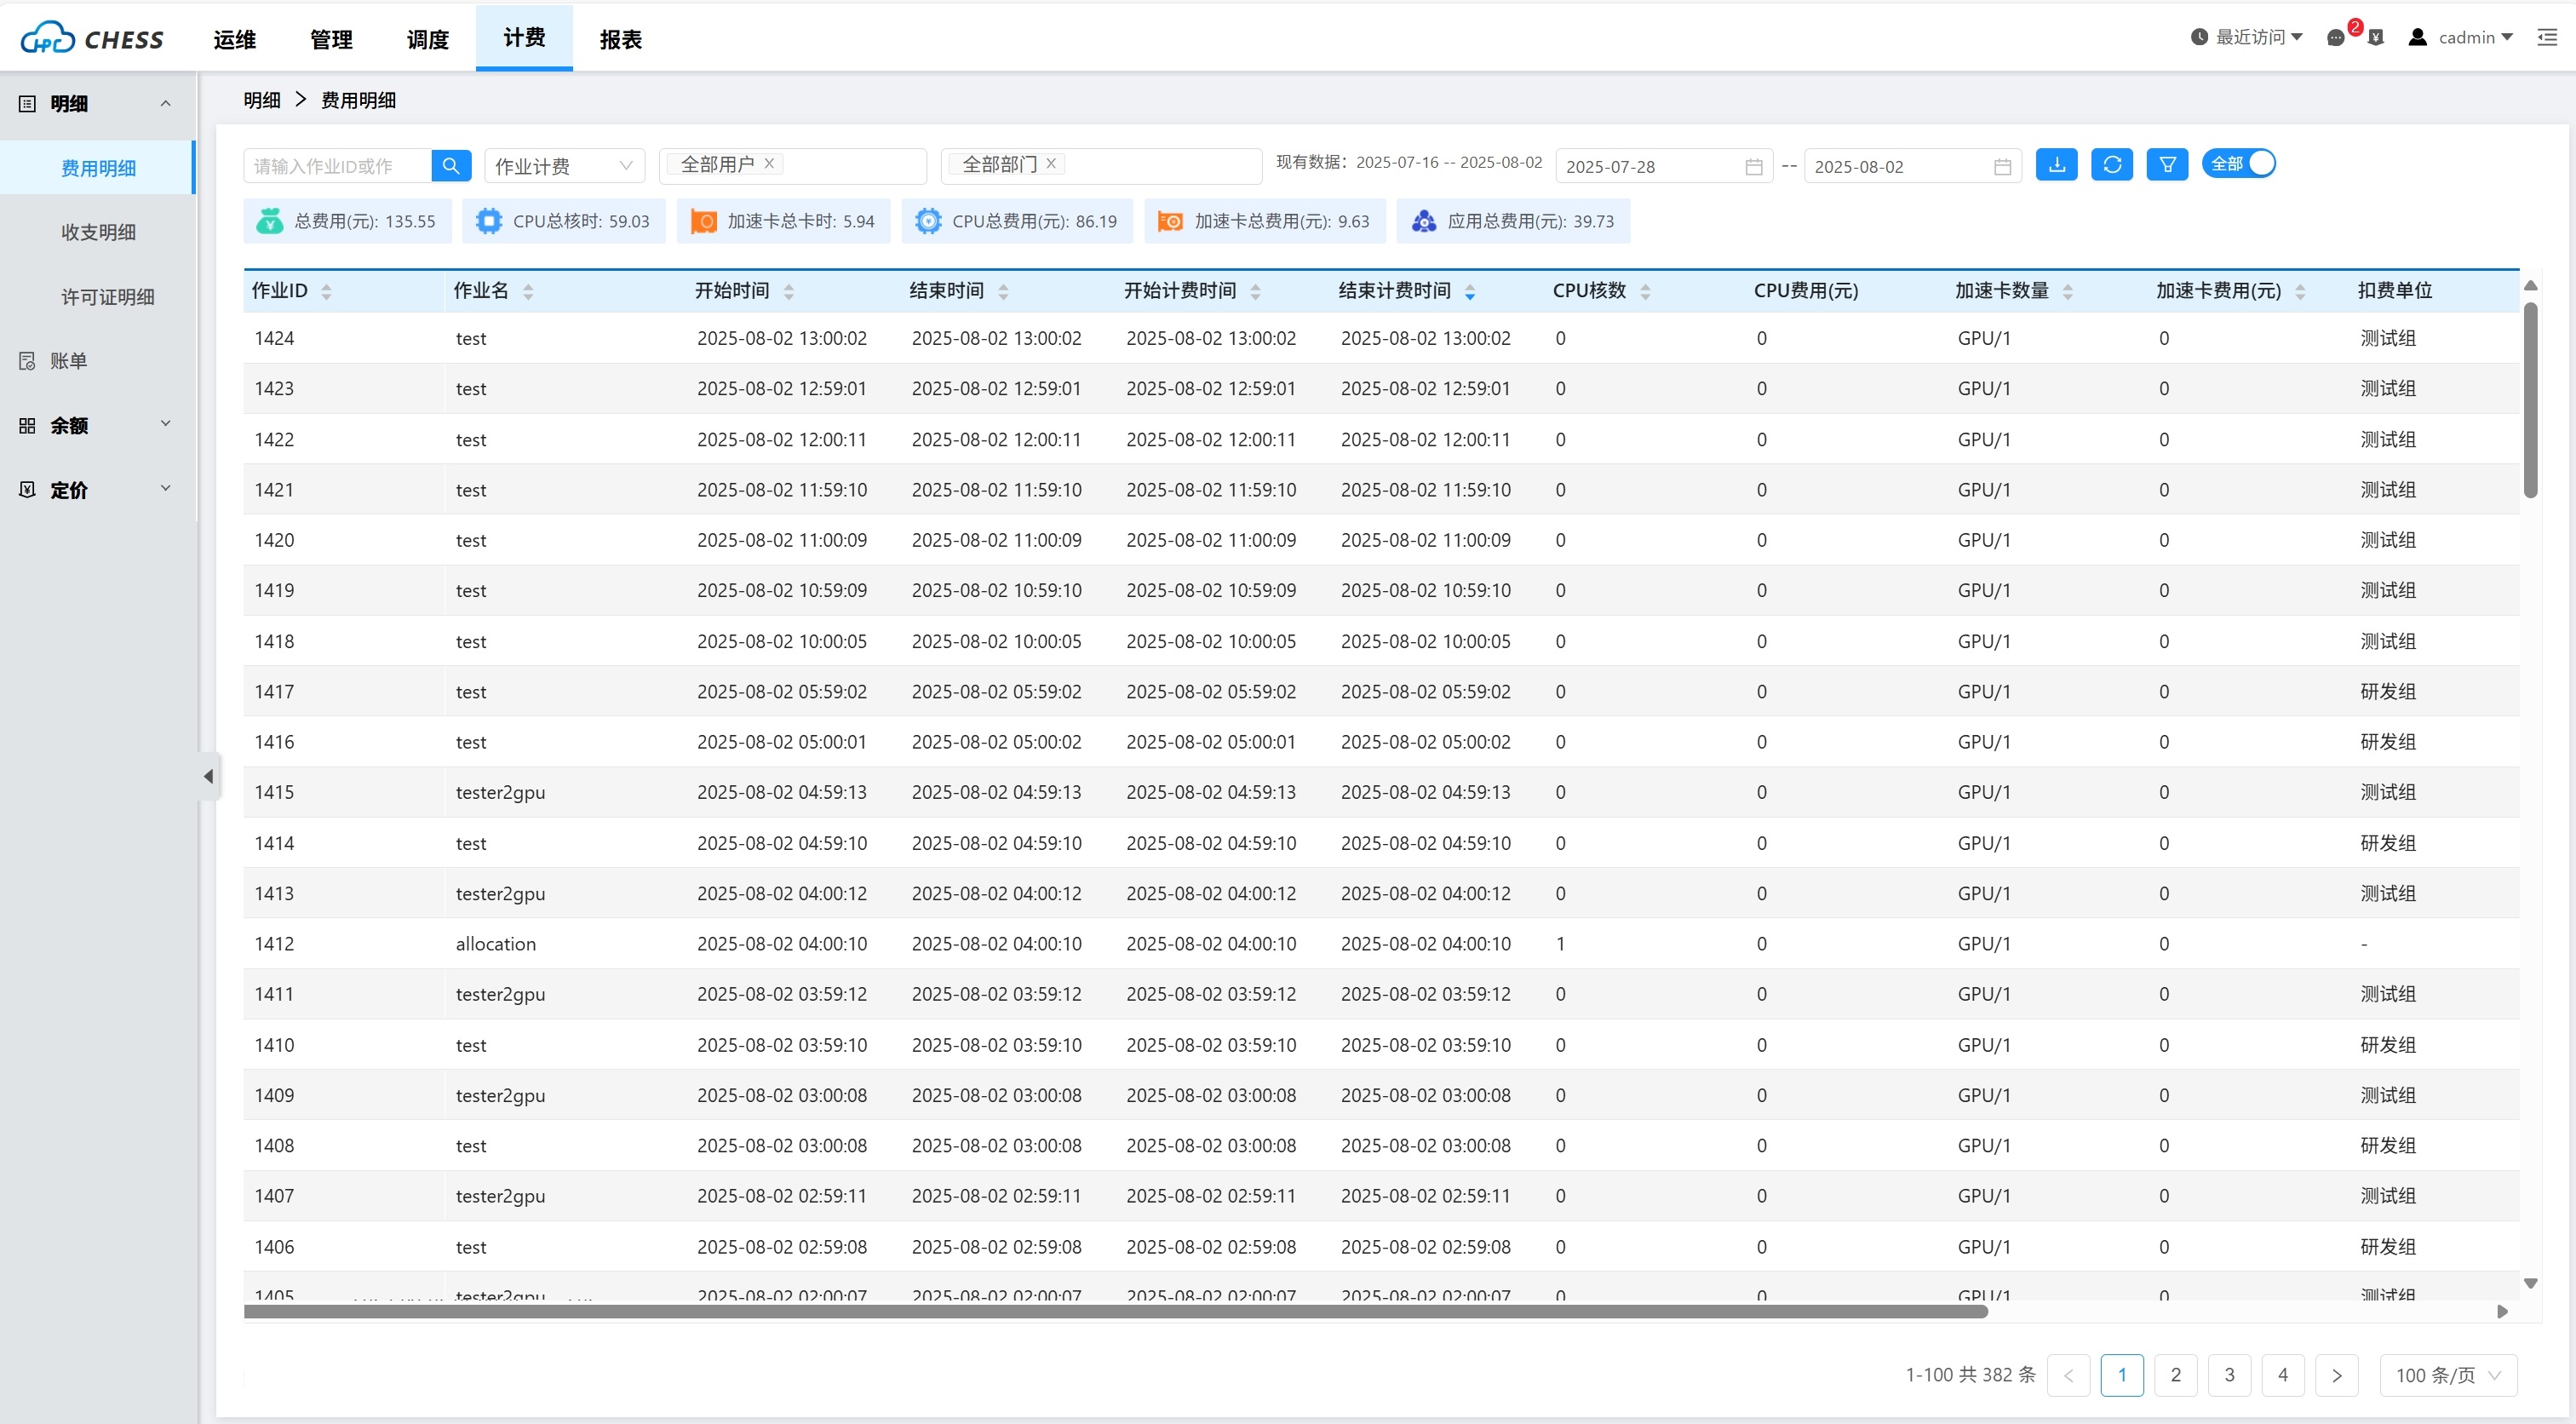This screenshot has width=2576, height=1424.
Task: Toggle the menu collapse icon at top right
Action: pos(2547,37)
